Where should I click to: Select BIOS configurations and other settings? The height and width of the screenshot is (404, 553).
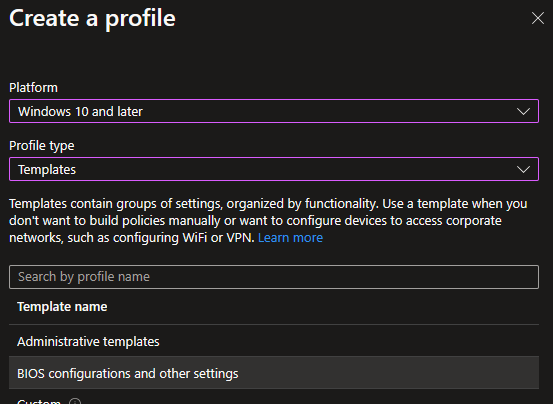point(274,373)
